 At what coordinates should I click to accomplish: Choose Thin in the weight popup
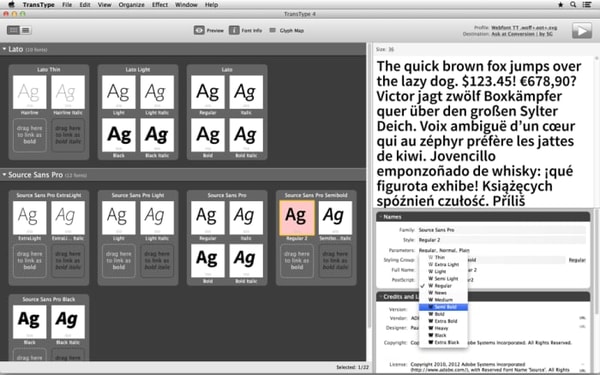click(x=443, y=257)
